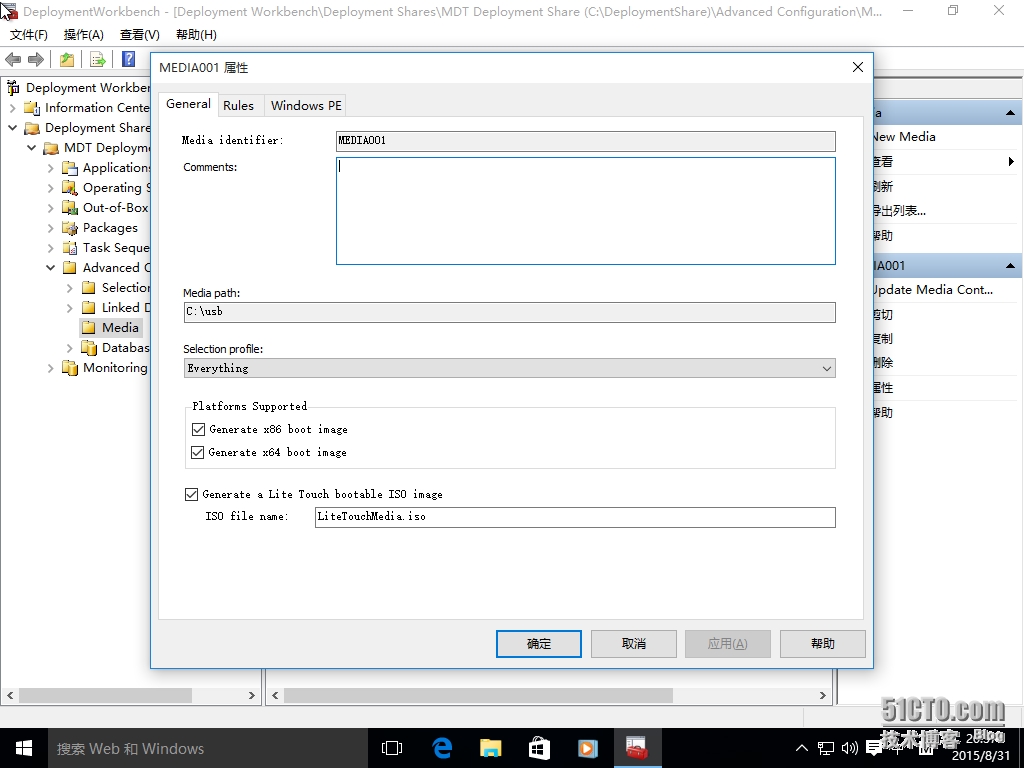Open Windows Store from taskbar

[539, 748]
